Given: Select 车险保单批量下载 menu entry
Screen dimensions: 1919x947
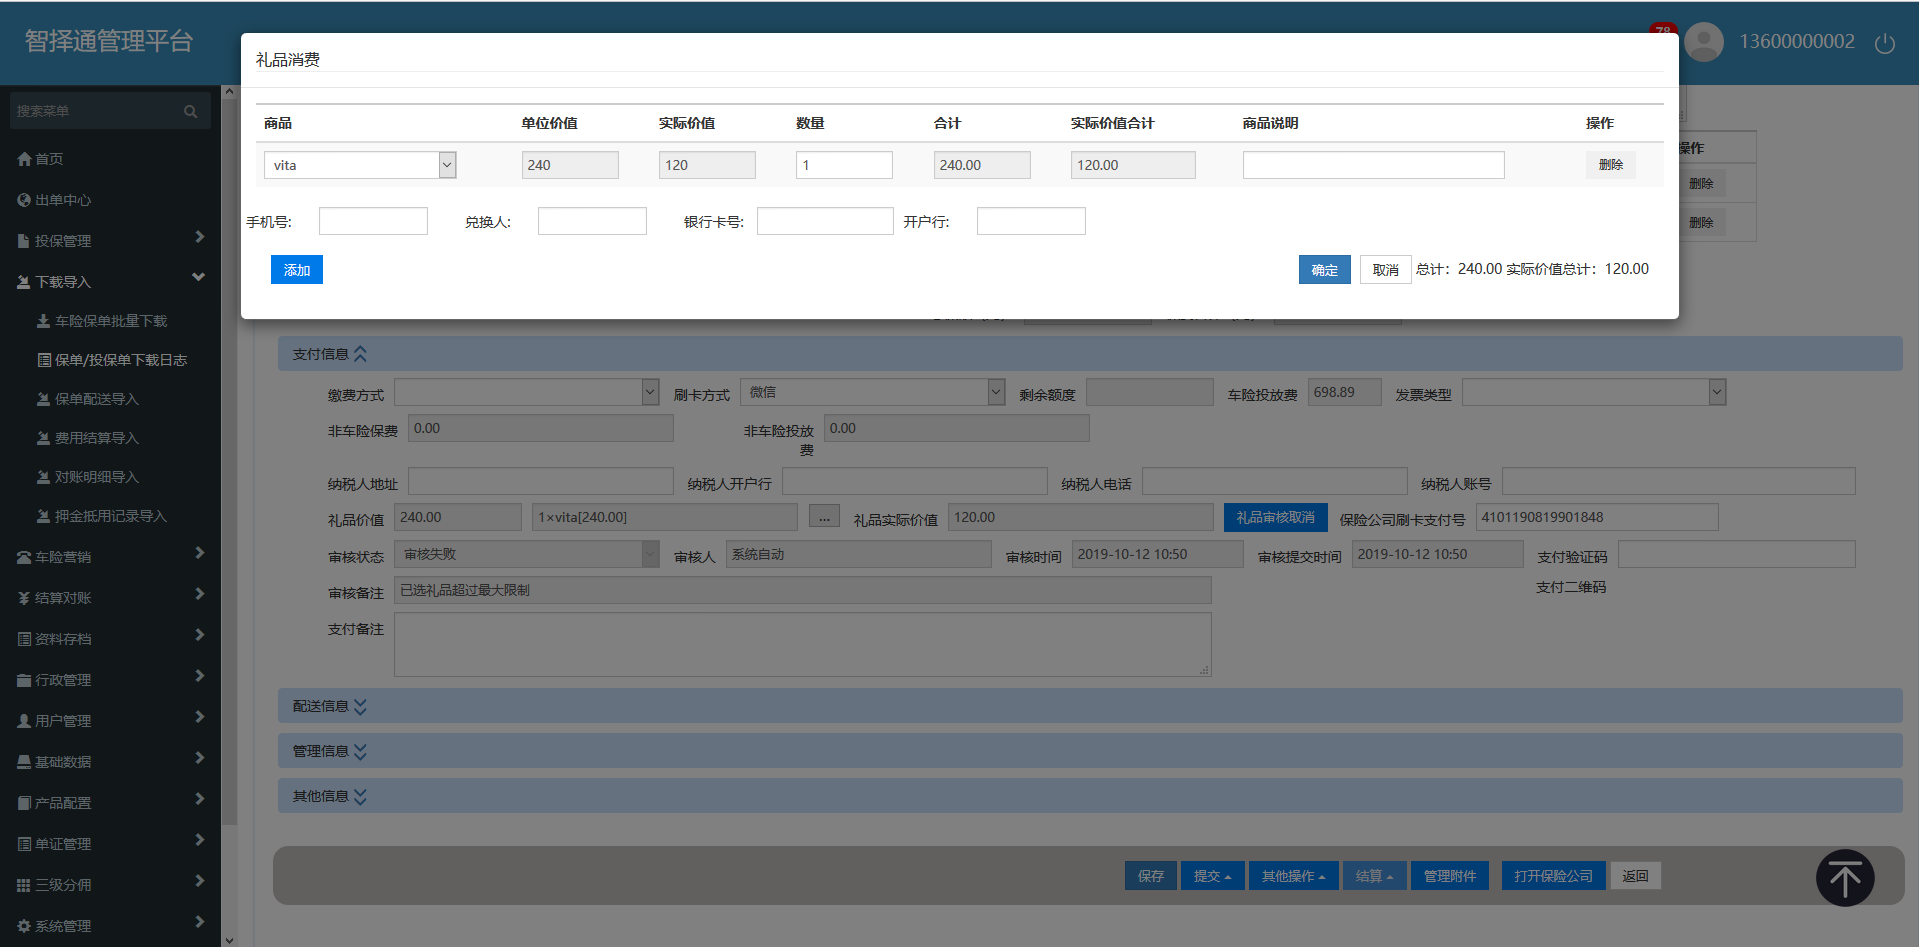Looking at the screenshot, I should click(x=110, y=321).
